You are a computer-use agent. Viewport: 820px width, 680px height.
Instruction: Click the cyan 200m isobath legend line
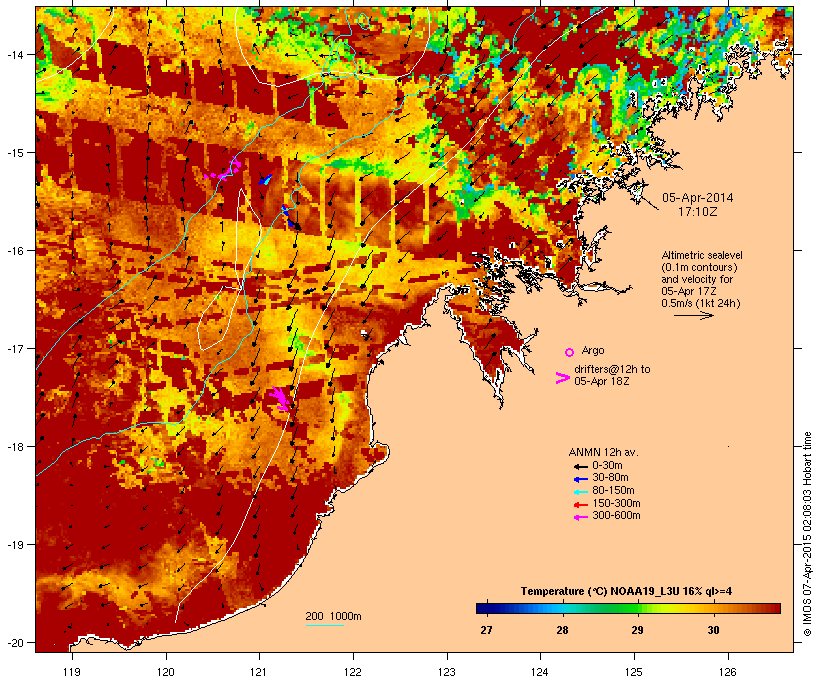pyautogui.click(x=324, y=625)
